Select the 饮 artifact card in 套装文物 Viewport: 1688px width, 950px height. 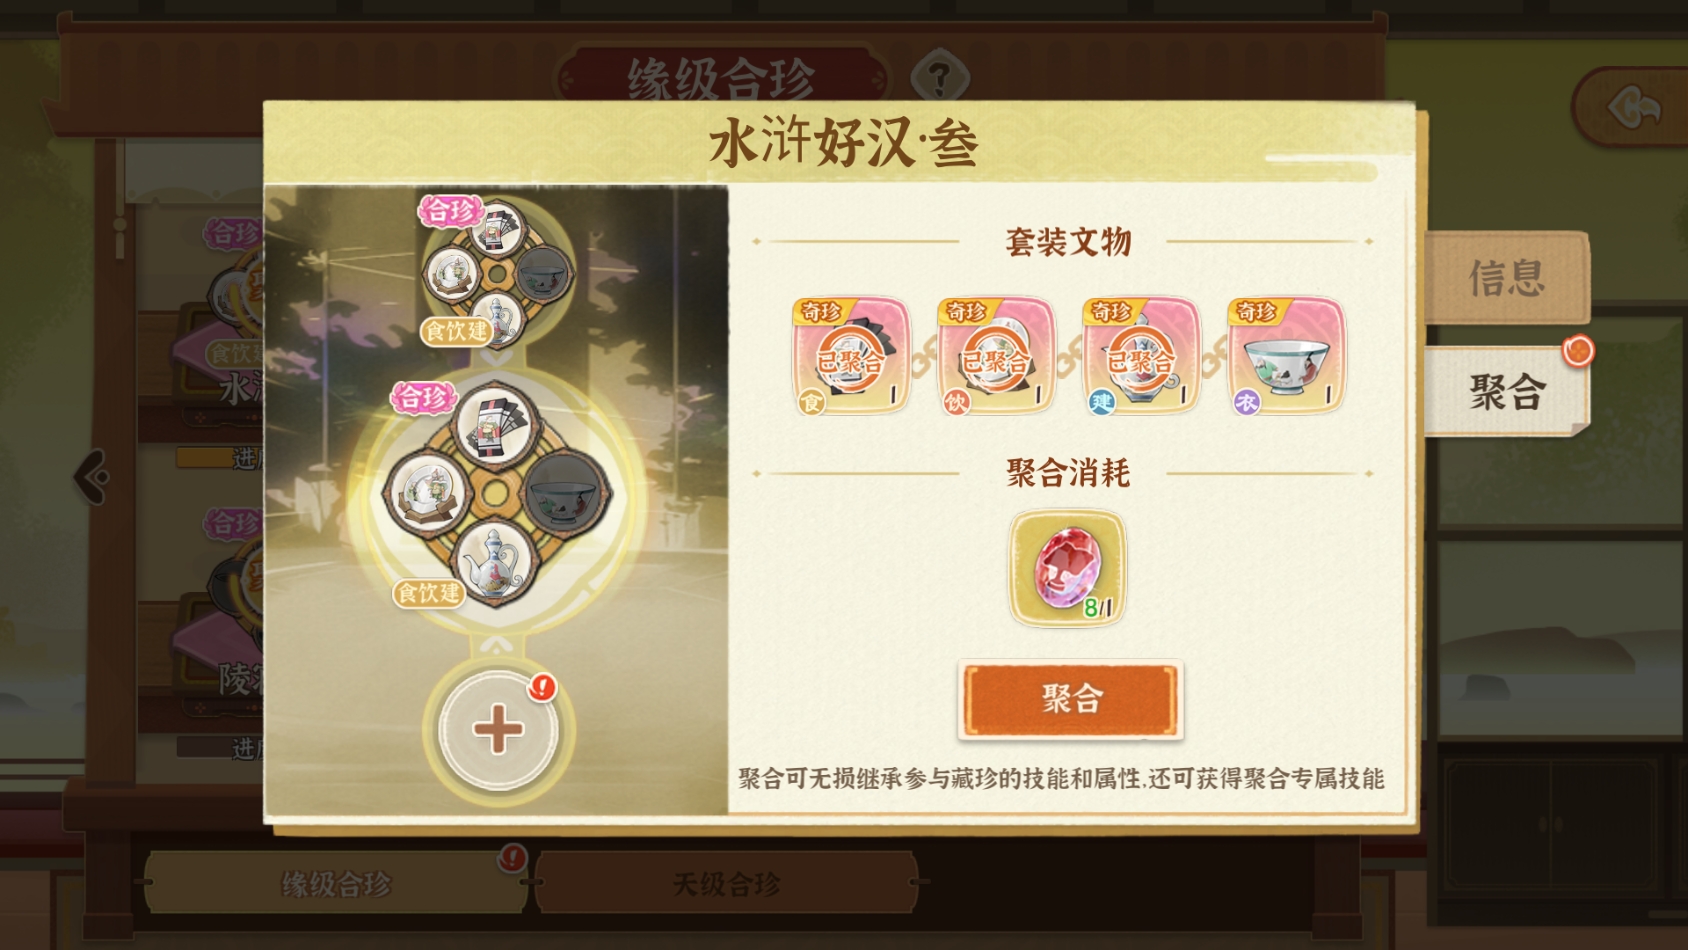click(x=996, y=356)
